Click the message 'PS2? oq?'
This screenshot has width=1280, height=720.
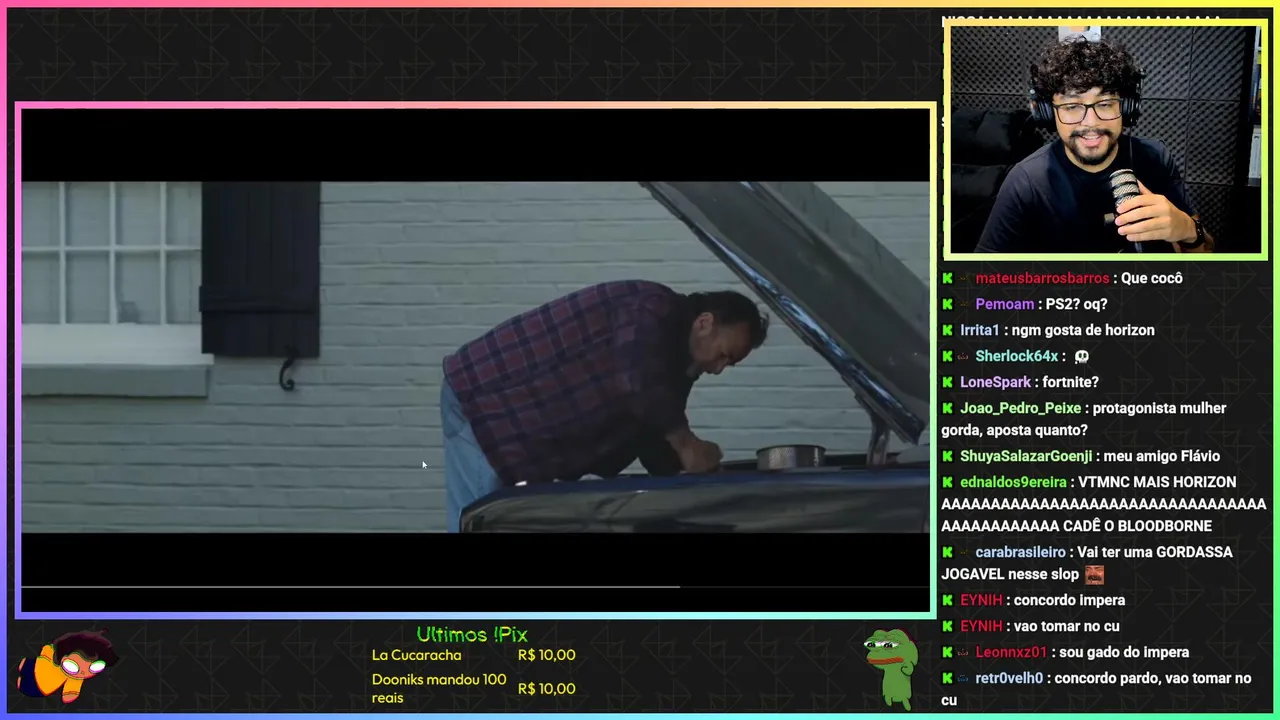(x=1077, y=304)
